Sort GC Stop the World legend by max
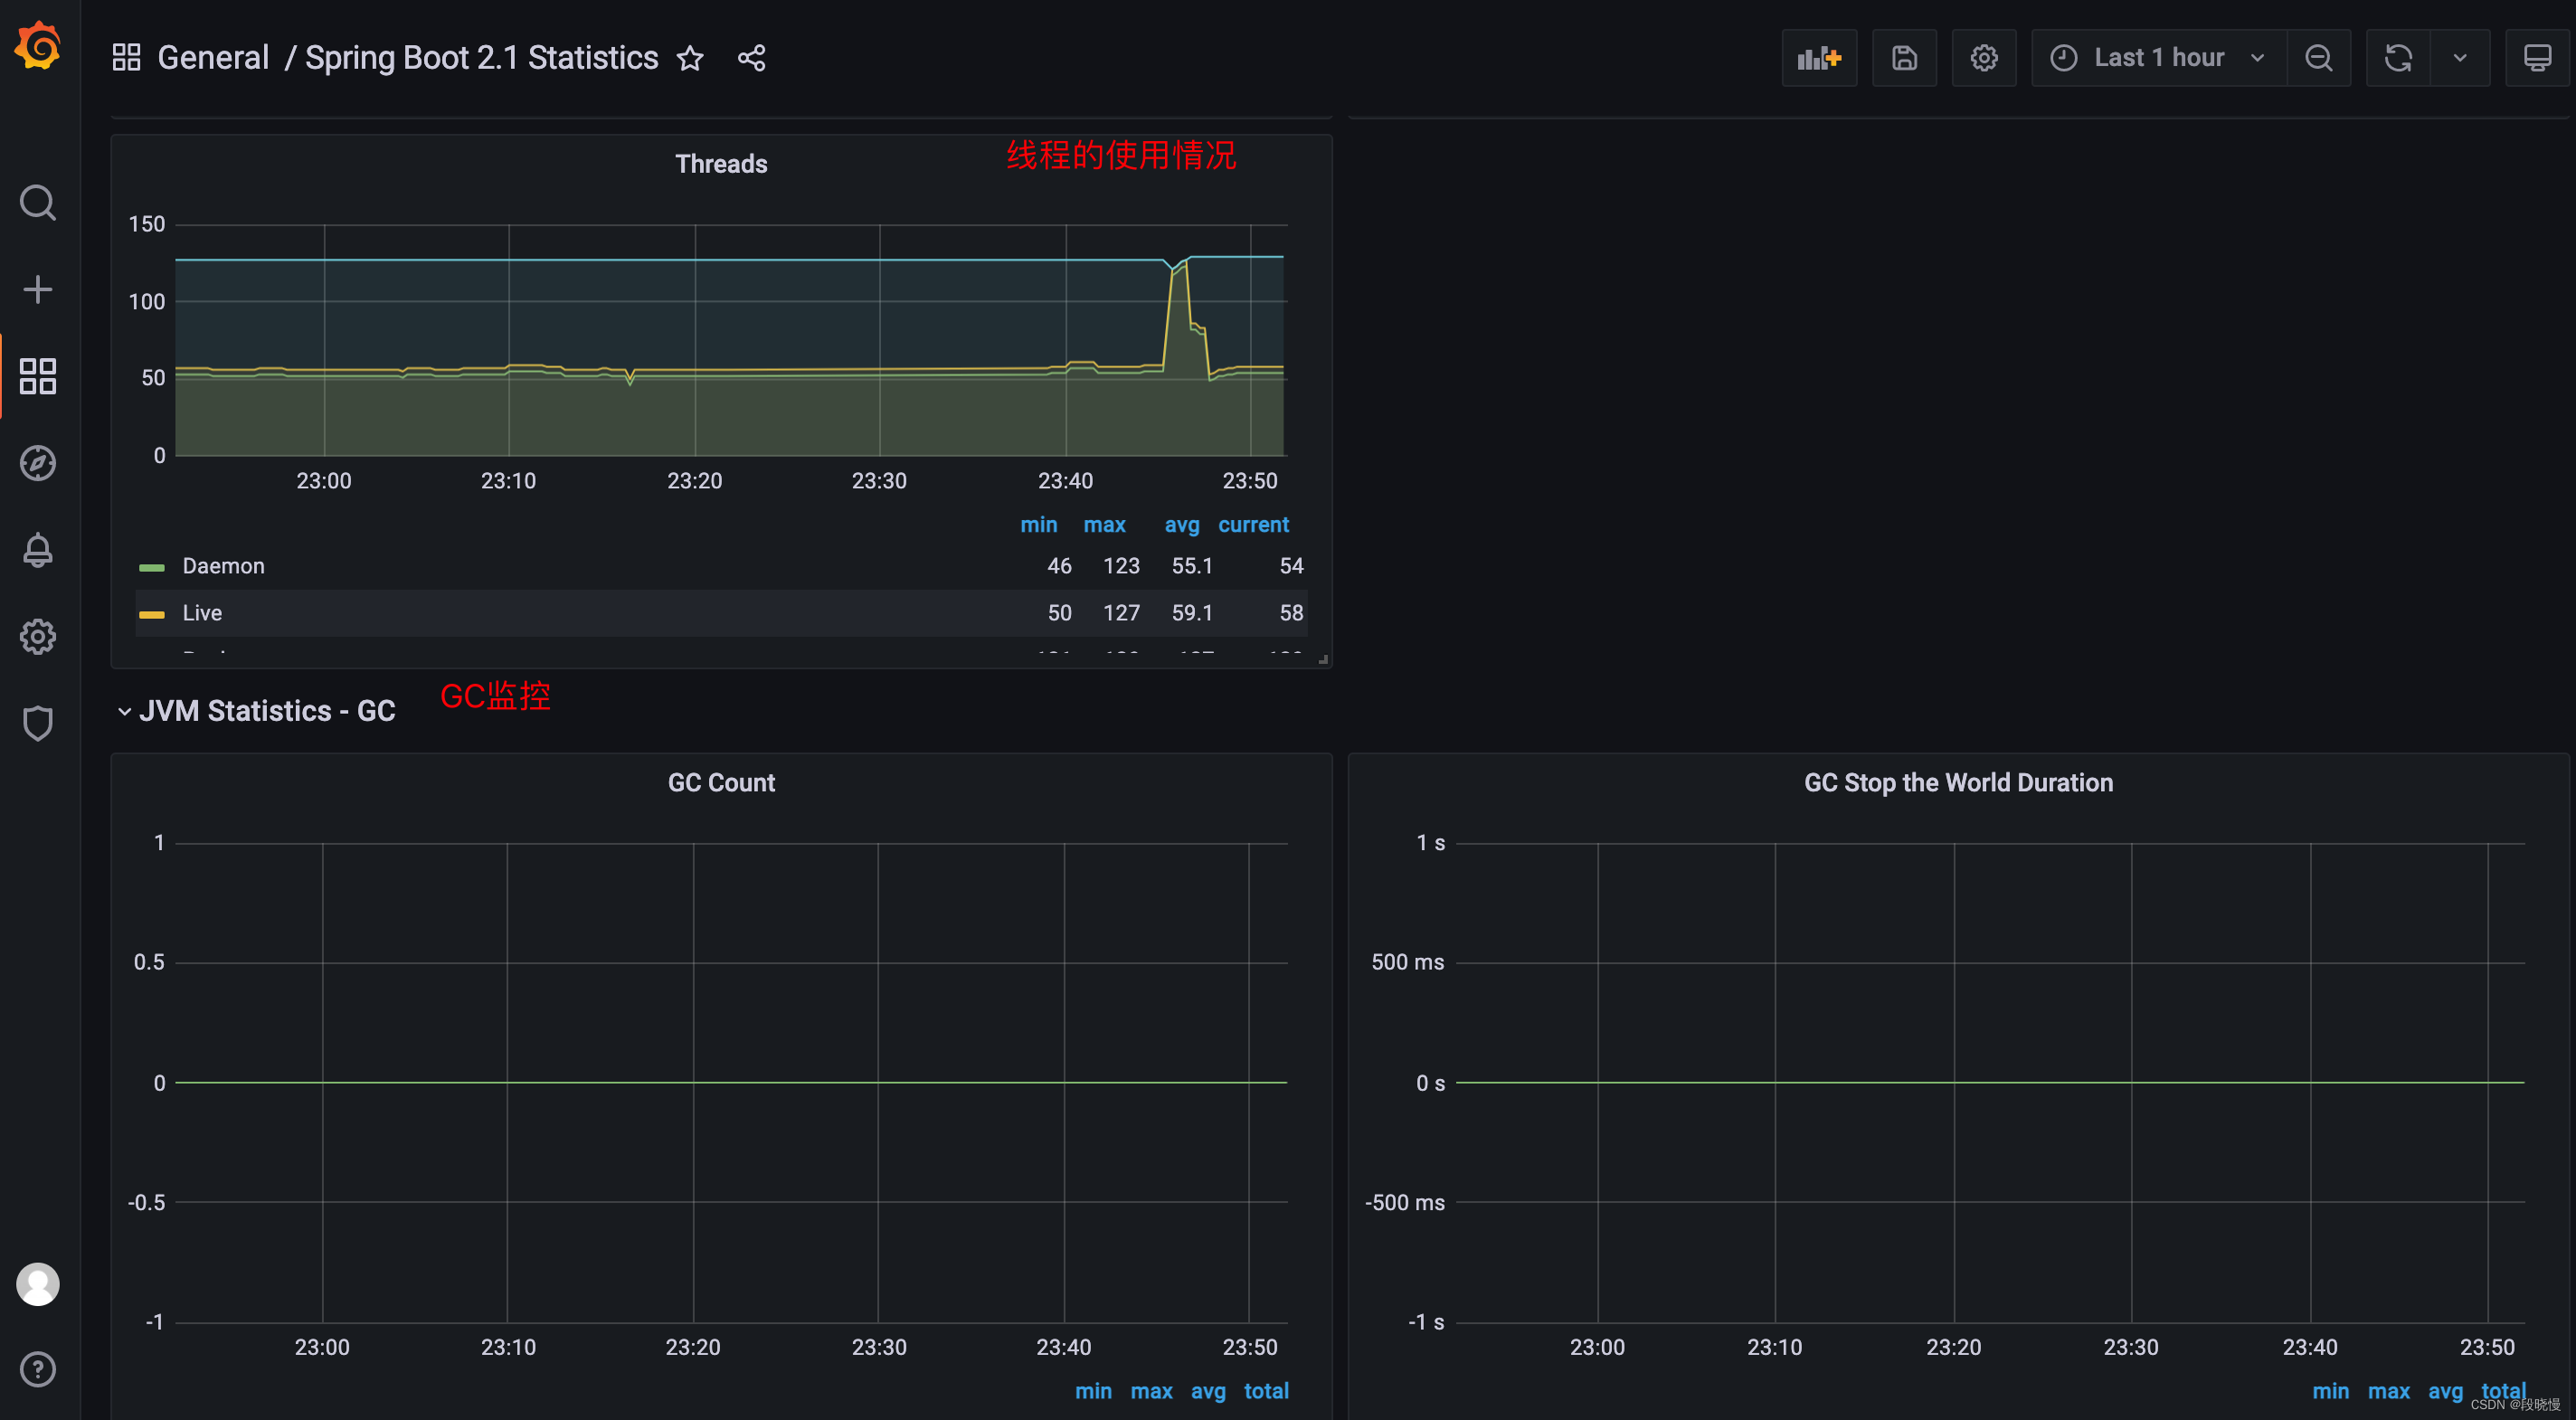This screenshot has width=2576, height=1420. (x=2388, y=1391)
